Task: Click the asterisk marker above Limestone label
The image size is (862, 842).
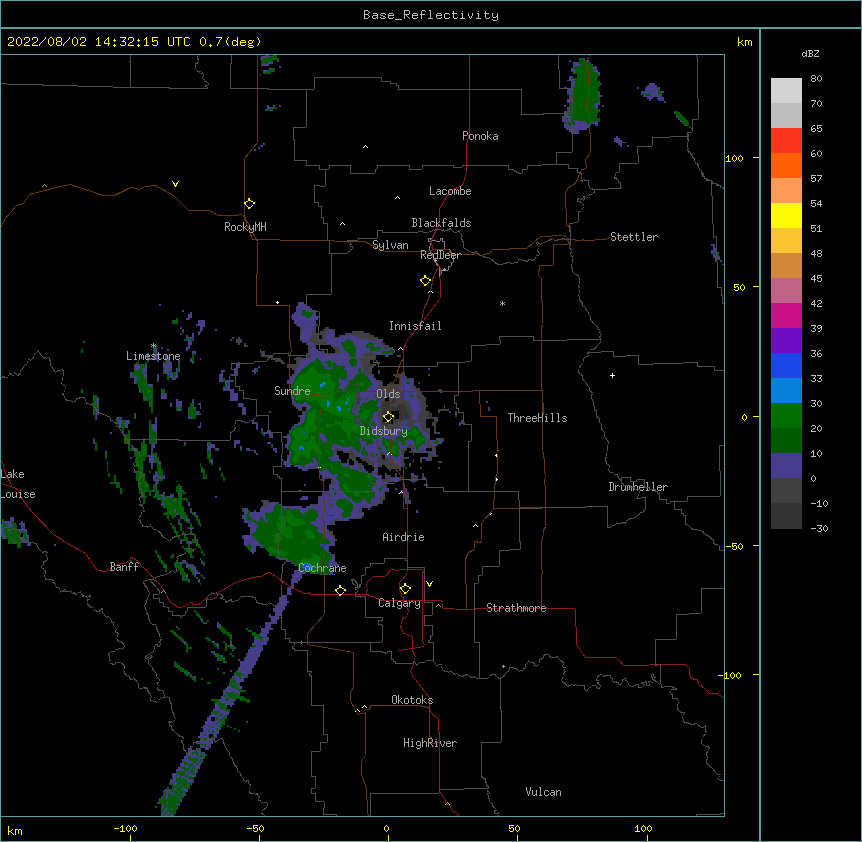Action: point(153,346)
